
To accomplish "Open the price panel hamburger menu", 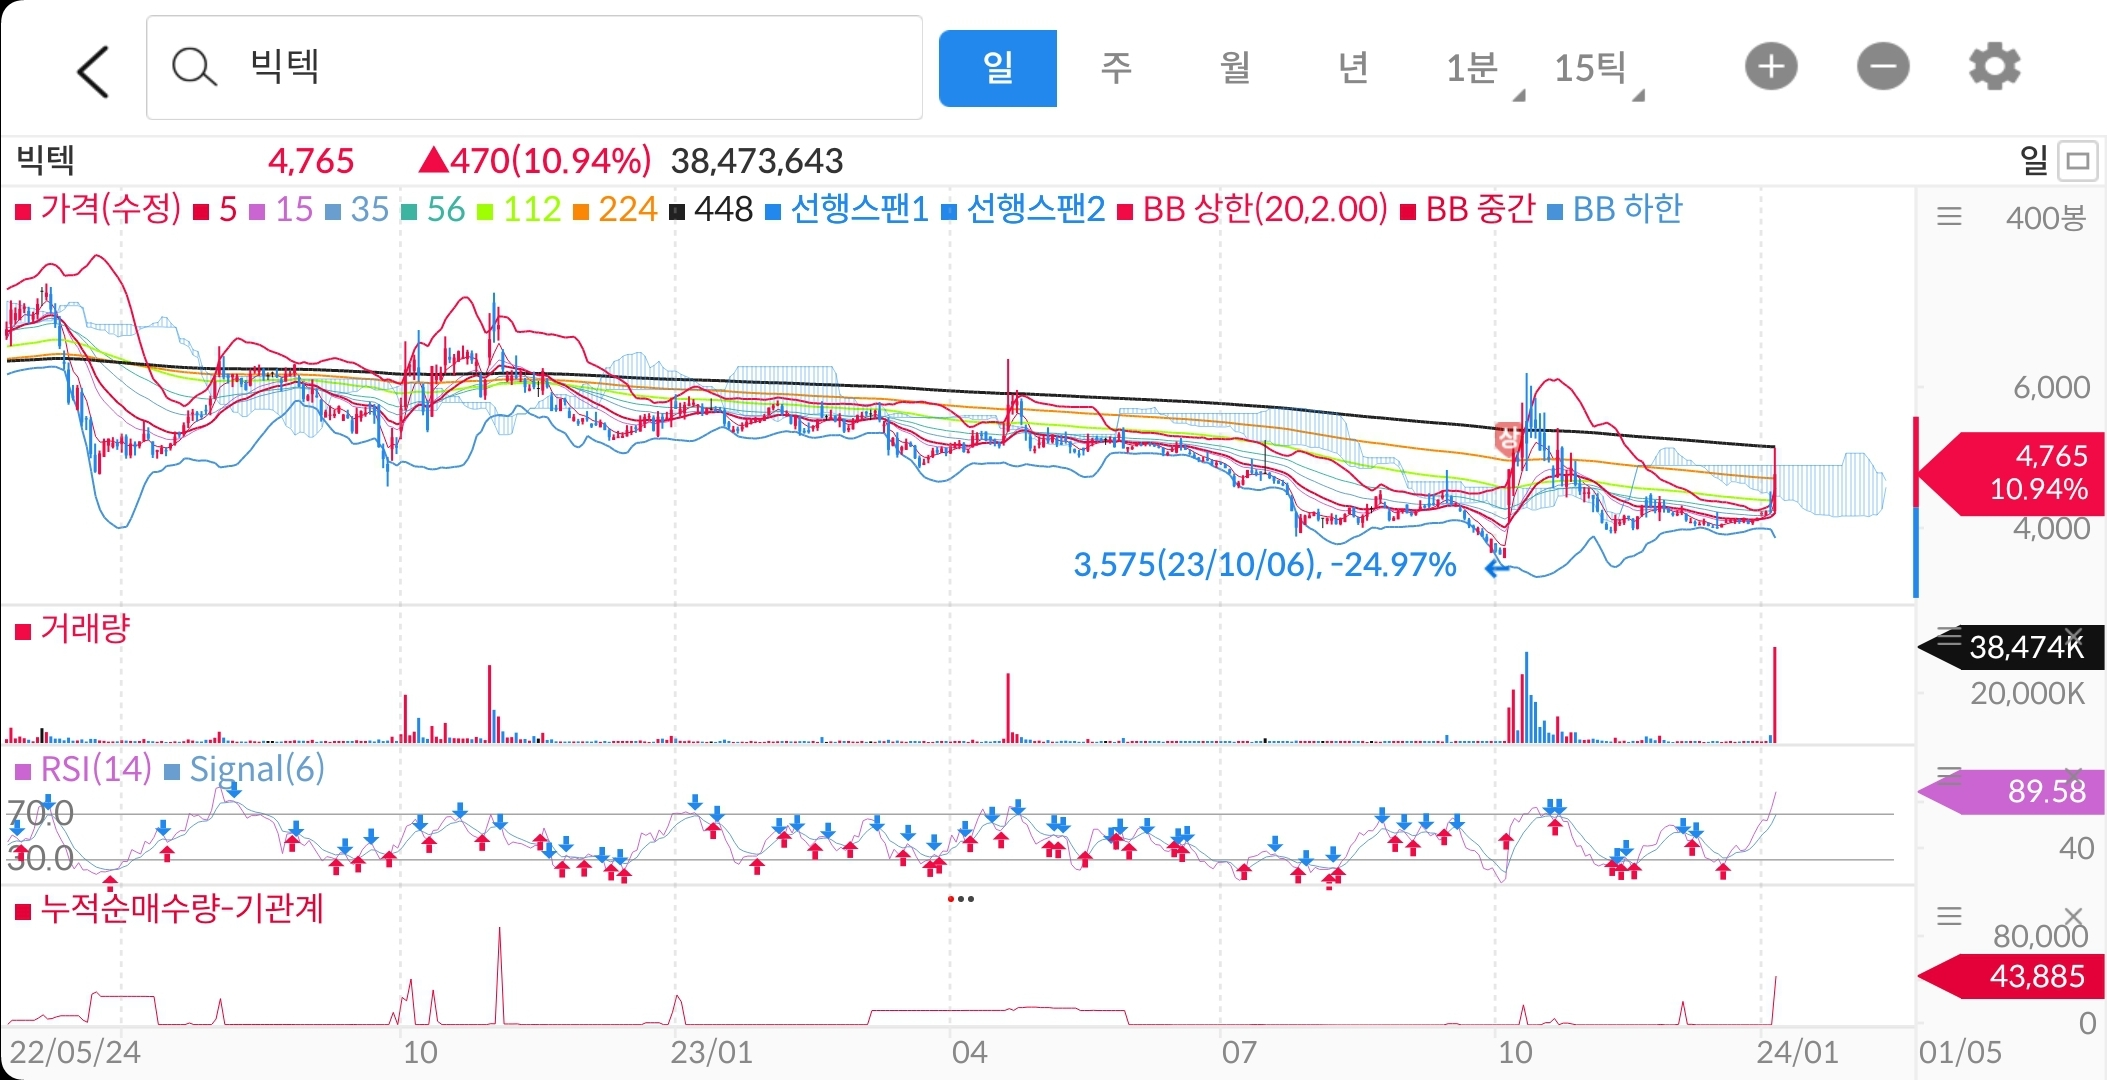I will 1949,217.
